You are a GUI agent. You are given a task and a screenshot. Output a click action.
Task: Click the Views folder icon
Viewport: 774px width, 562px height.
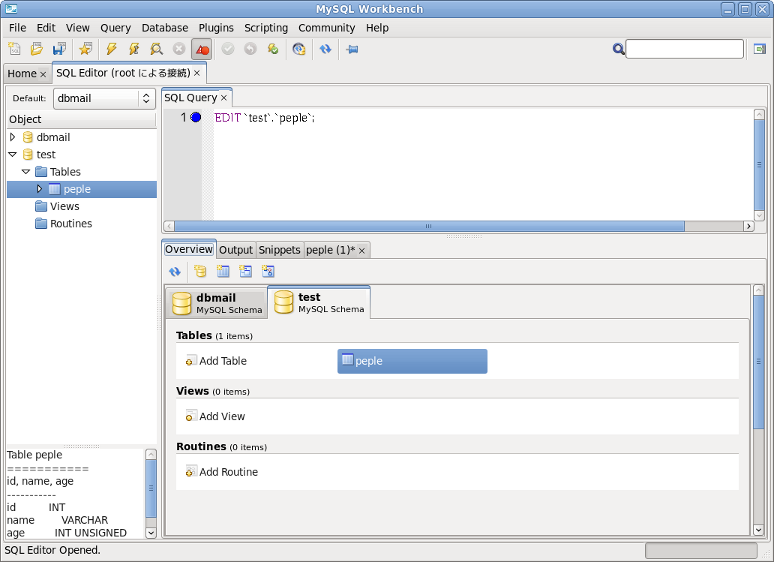click(41, 206)
